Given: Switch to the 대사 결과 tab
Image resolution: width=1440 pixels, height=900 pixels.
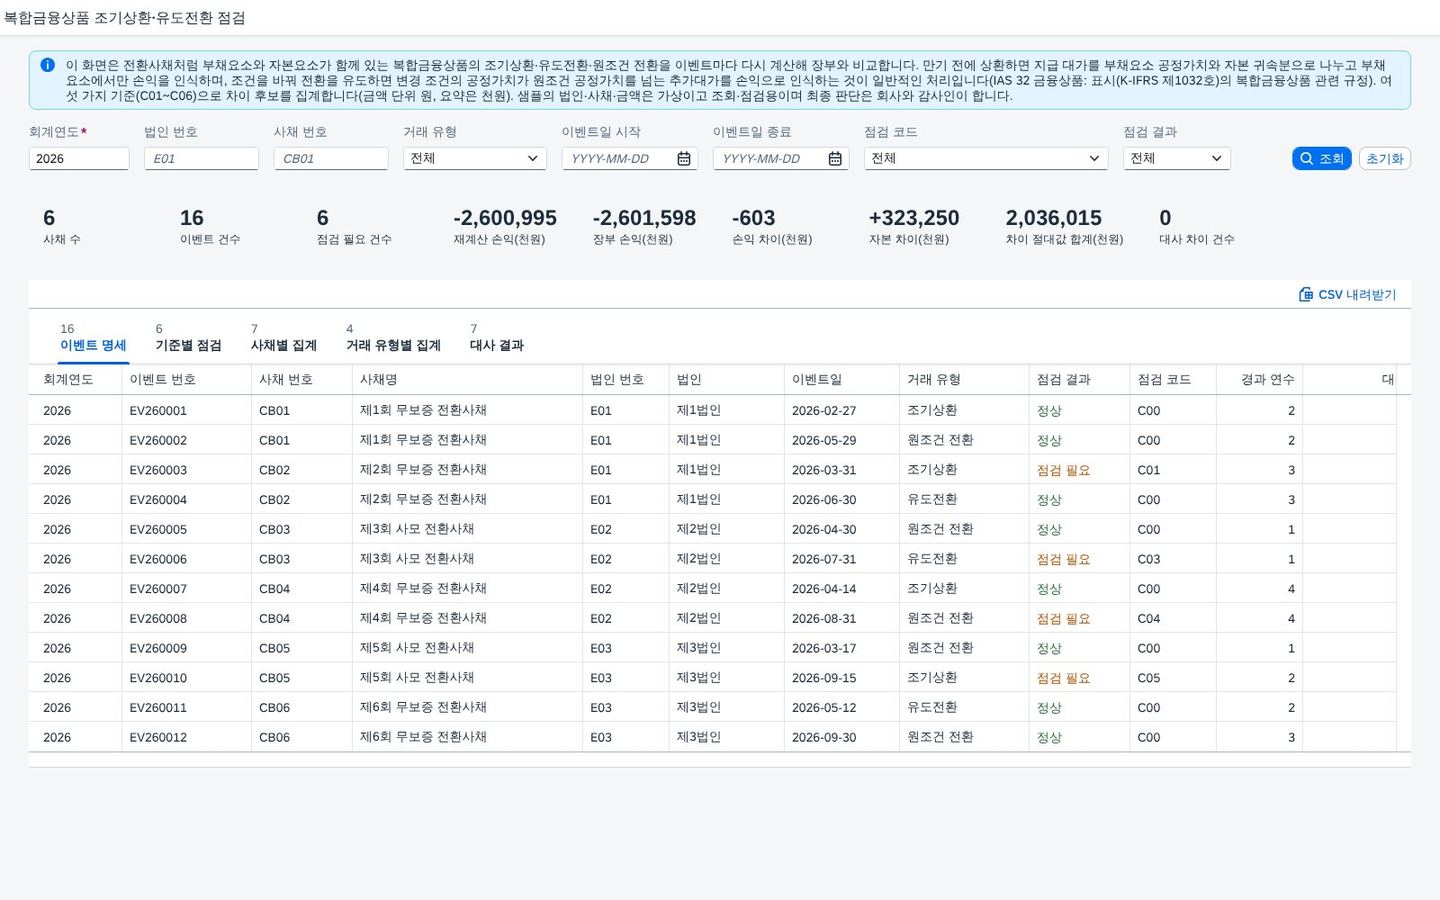Looking at the screenshot, I should click(497, 338).
